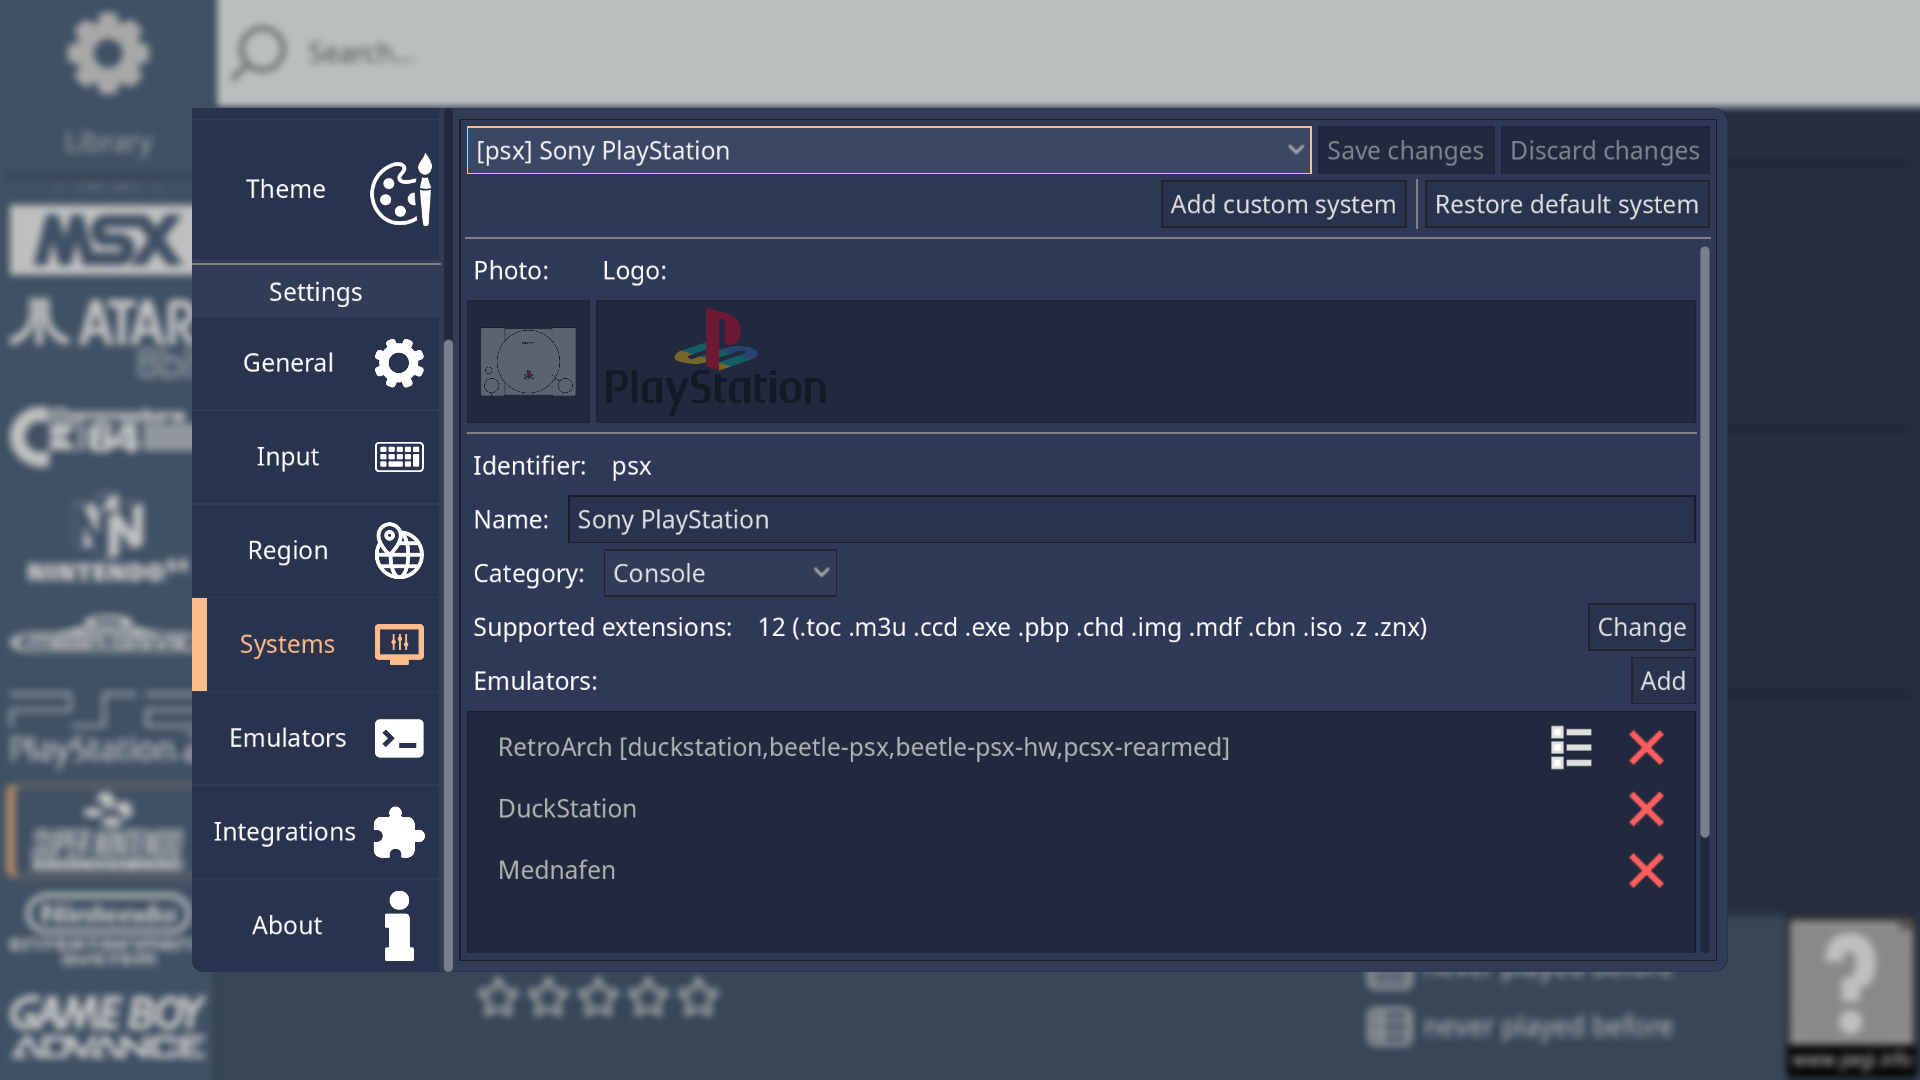This screenshot has height=1080, width=1920.
Task: Open Region globe icon settings
Action: point(399,551)
